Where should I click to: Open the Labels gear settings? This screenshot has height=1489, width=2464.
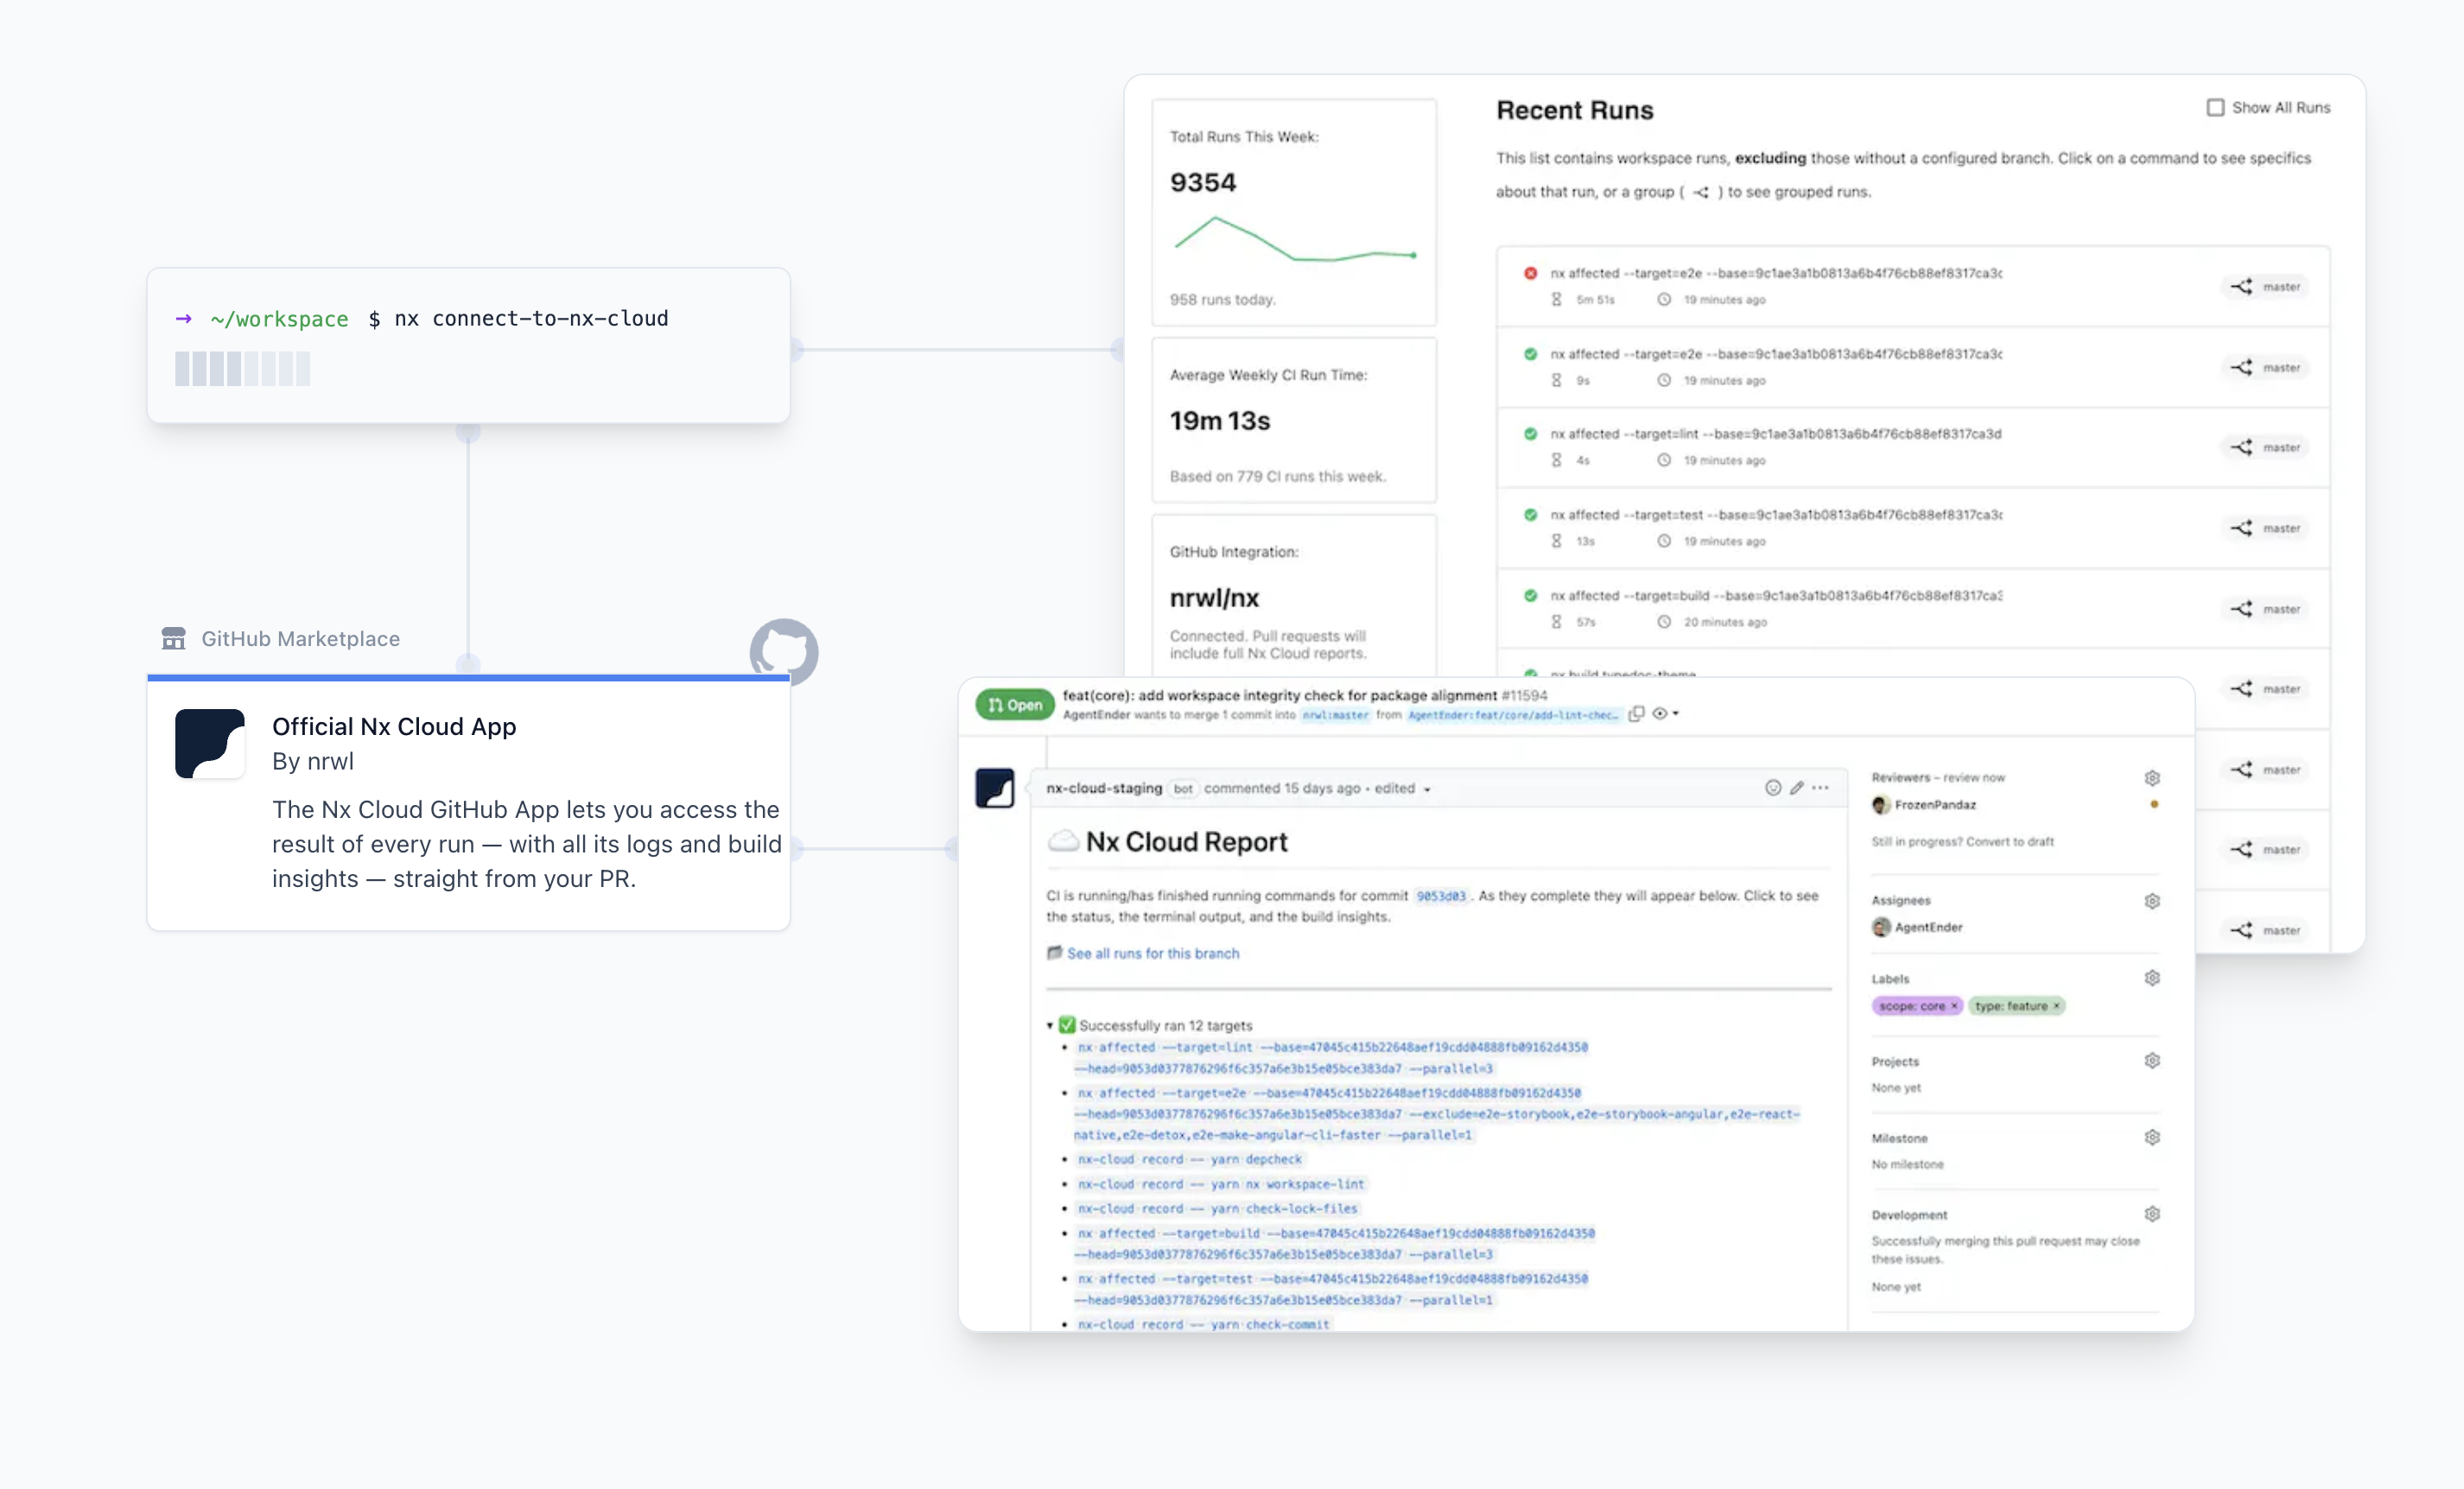pyautogui.click(x=2152, y=978)
